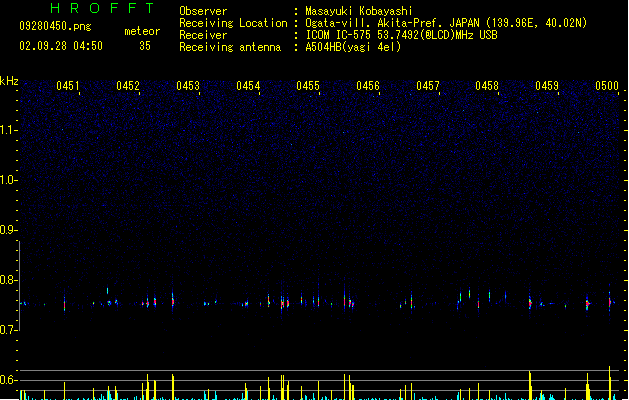Click the meteor label
629x400 pixels.
(142, 31)
